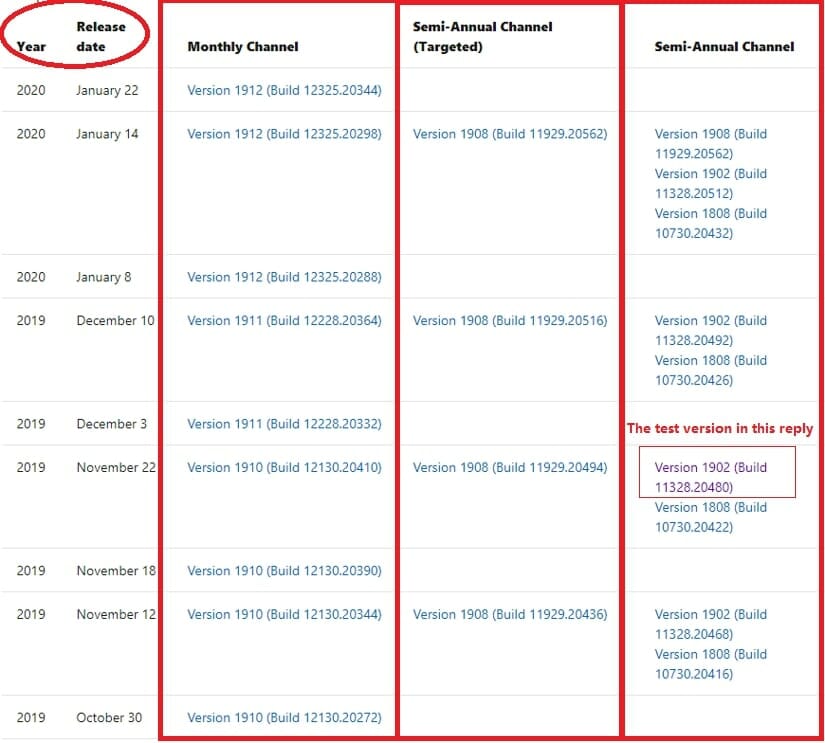Click year 2019 in the December 10 row
This screenshot has height=743, width=825.
[x=31, y=321]
